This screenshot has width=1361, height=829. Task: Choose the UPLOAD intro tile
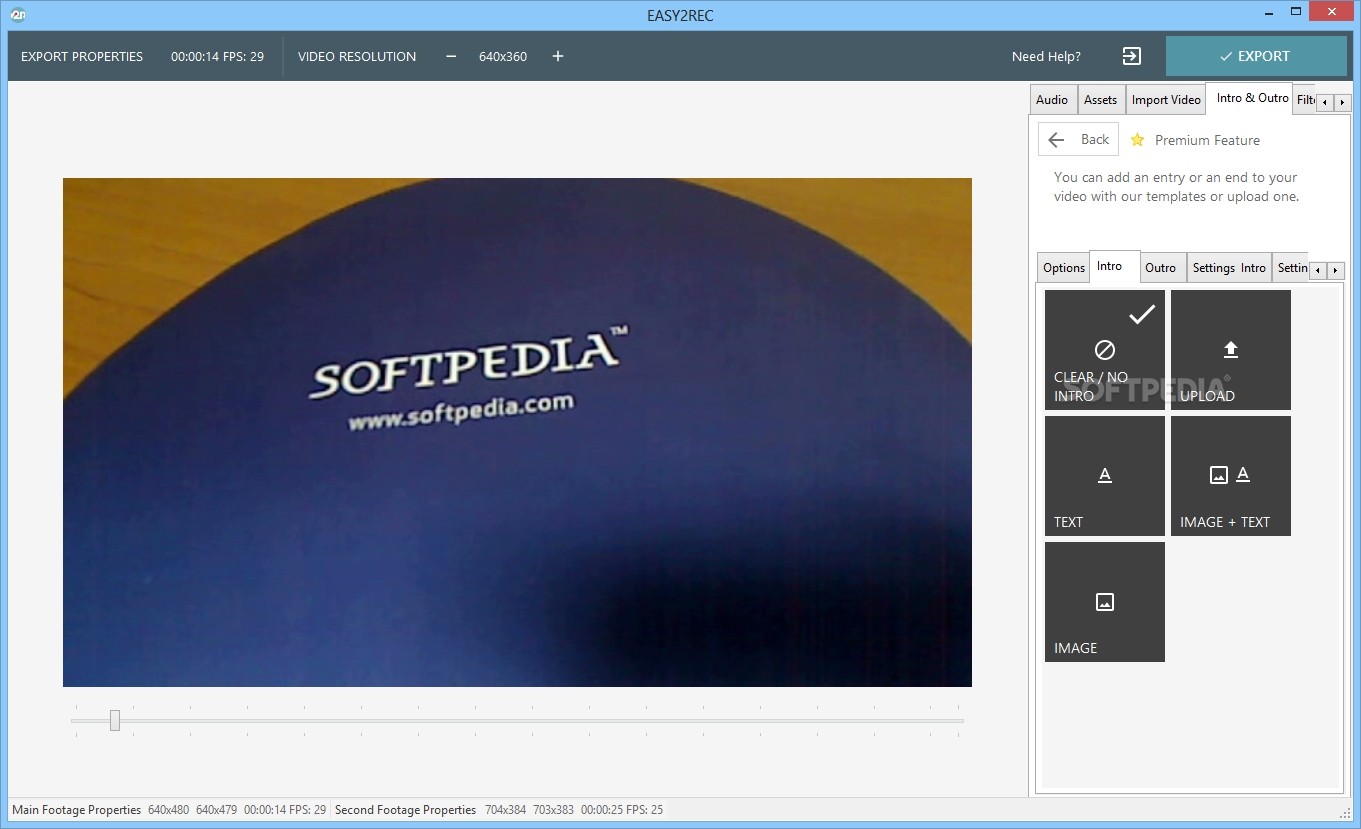coord(1231,350)
